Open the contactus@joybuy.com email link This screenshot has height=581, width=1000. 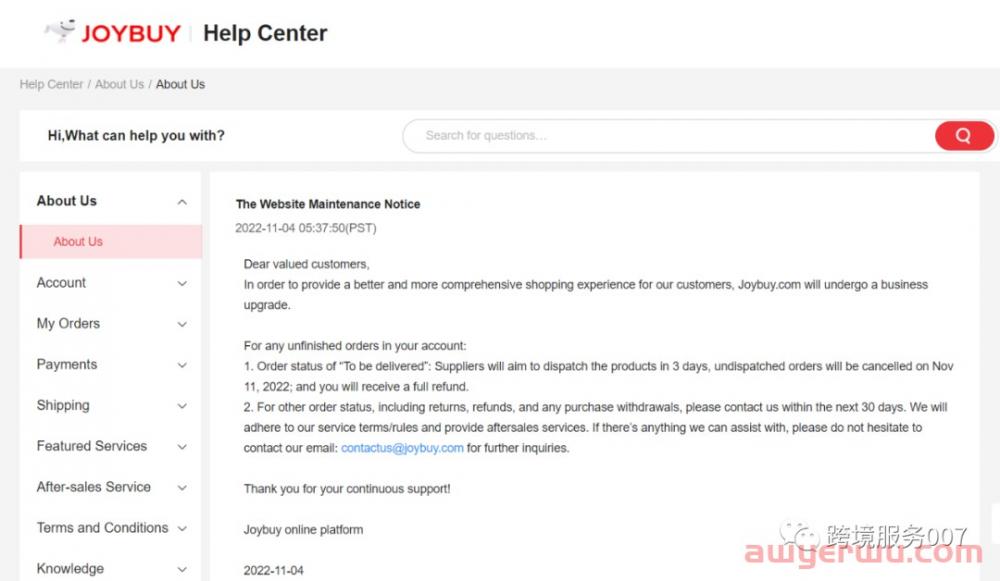[x=402, y=448]
